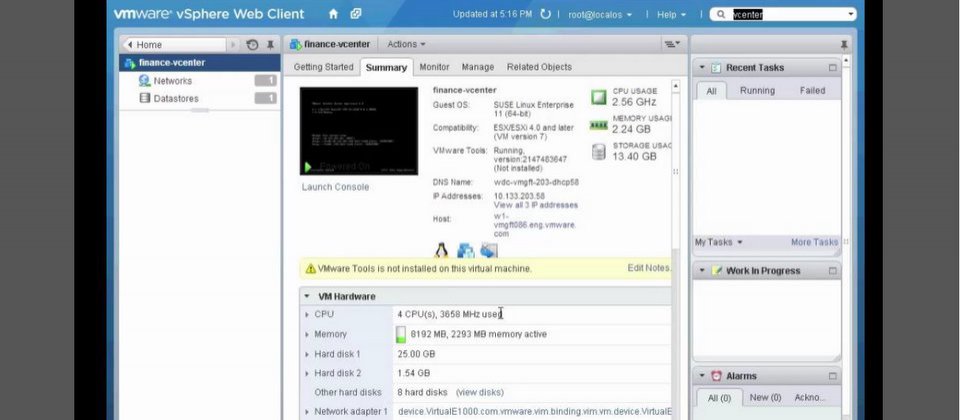The width and height of the screenshot is (960, 420).
Task: Click the Alarms bell icon
Action: tap(716, 376)
